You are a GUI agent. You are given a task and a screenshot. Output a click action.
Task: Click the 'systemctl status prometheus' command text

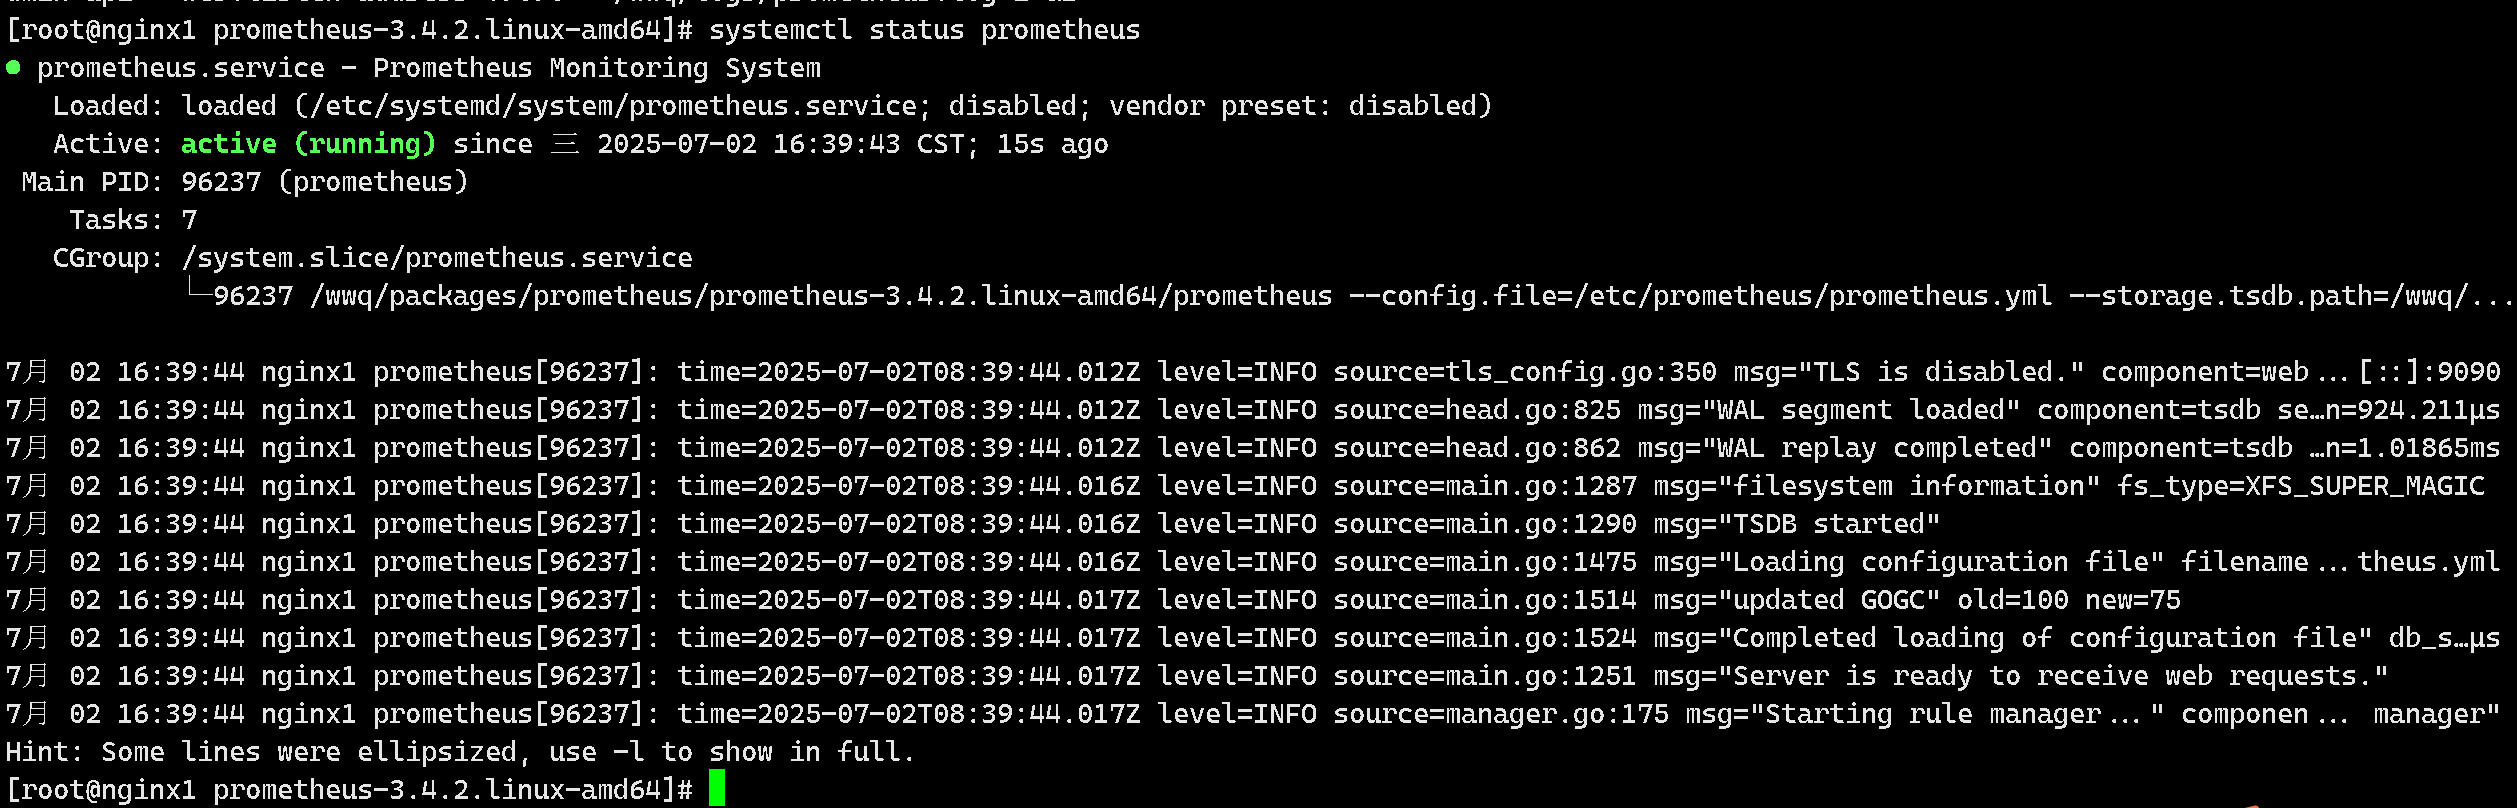[924, 30]
